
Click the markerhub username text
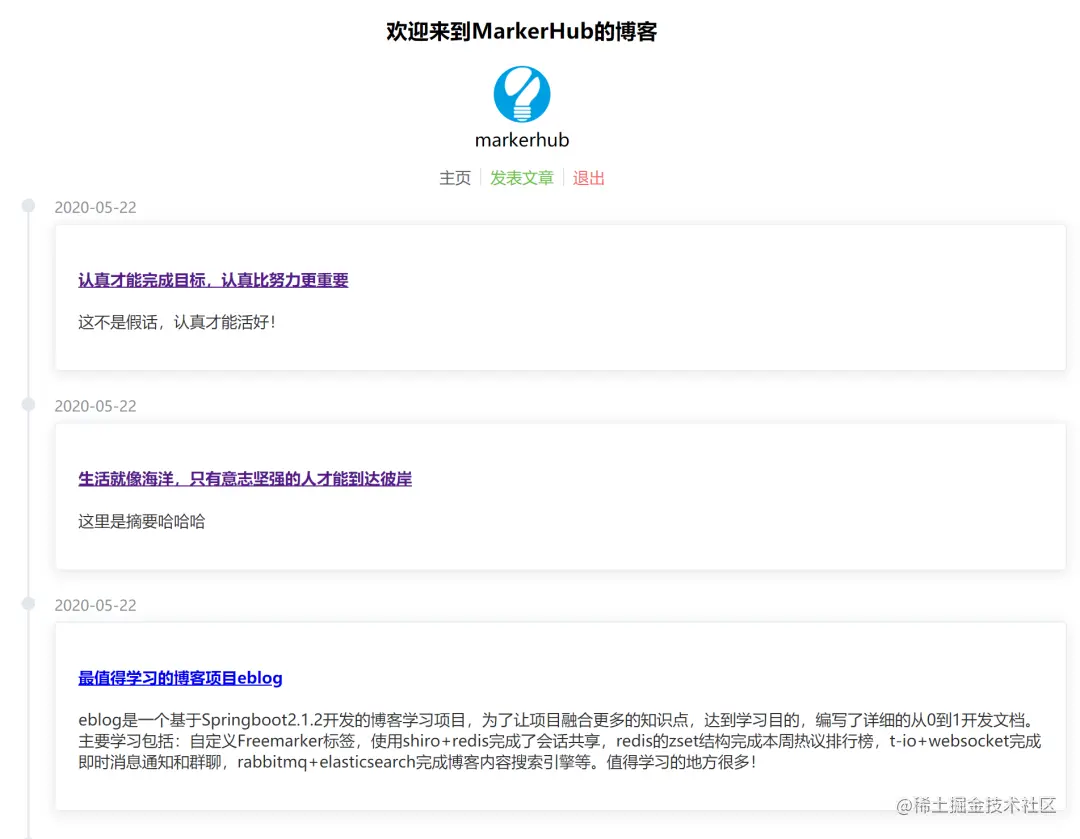tap(522, 140)
